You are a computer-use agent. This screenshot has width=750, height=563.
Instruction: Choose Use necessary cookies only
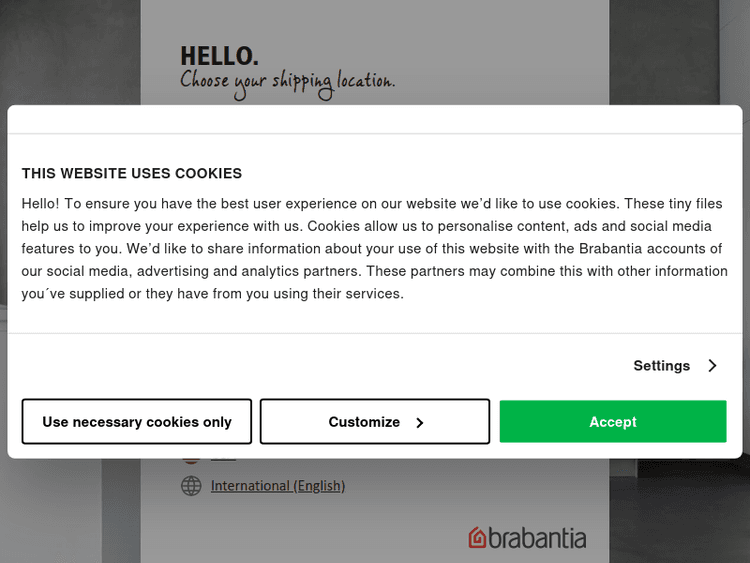137,422
